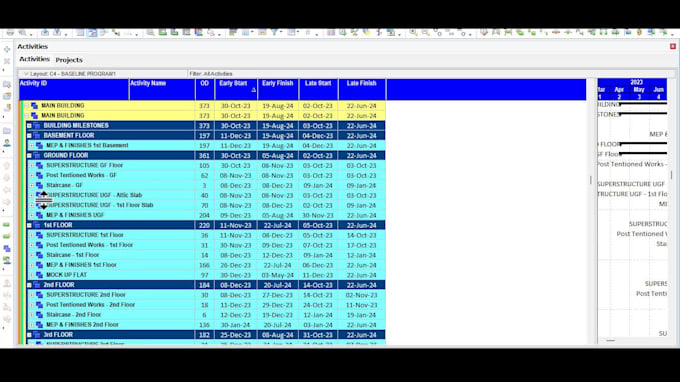Click the OD column header
The height and width of the screenshot is (382, 680).
(x=205, y=89)
